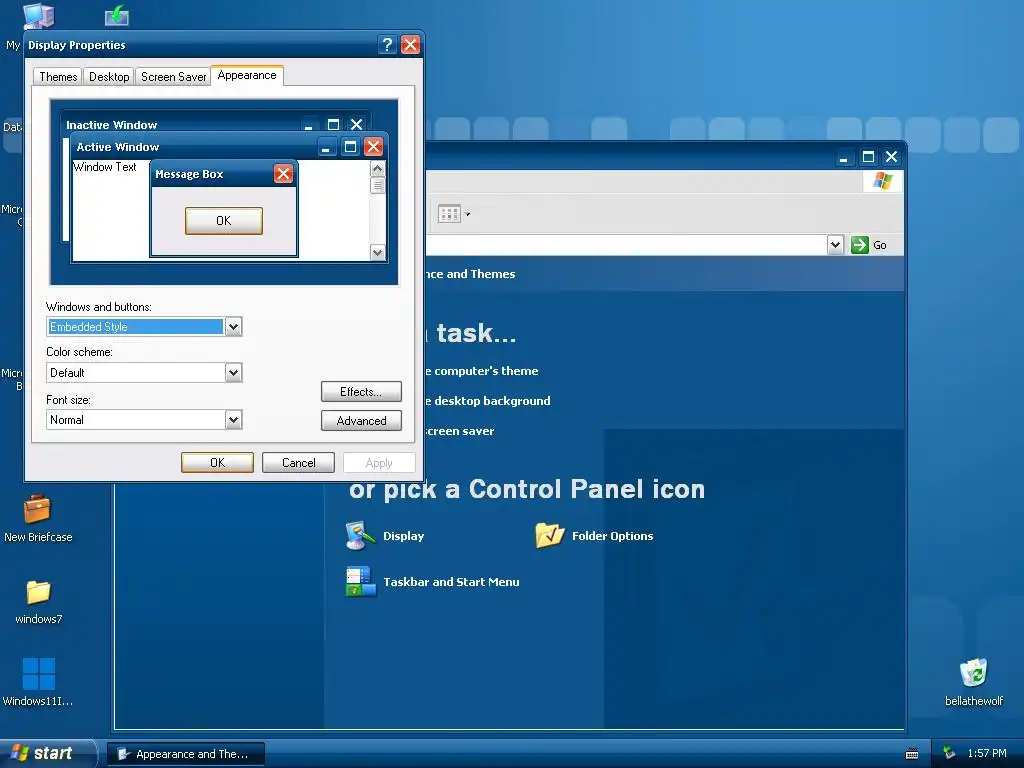The image size is (1024, 768).
Task: Click the Advanced button
Action: (361, 421)
